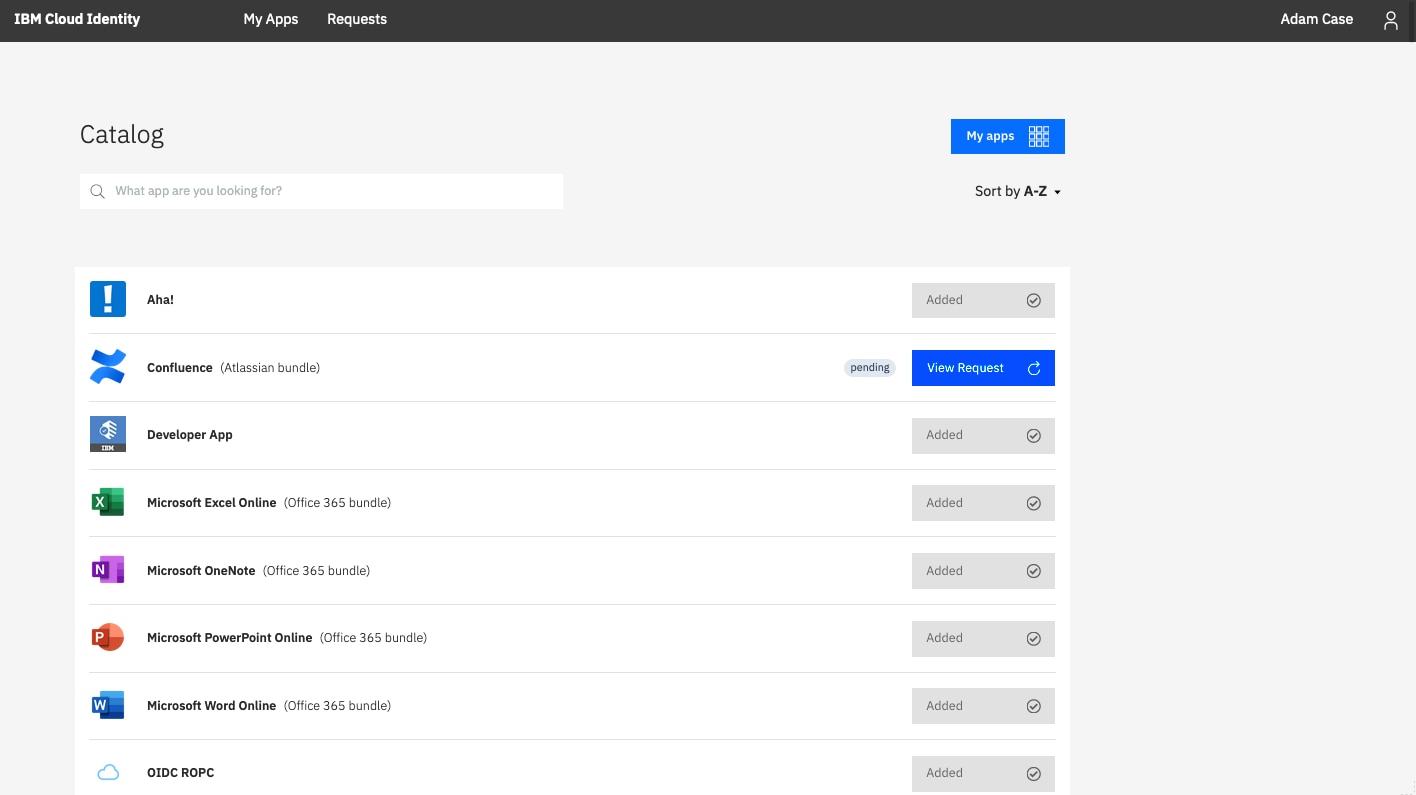Click the checkmark icon in Aha! row
This screenshot has height=795, width=1416.
pos(1034,300)
